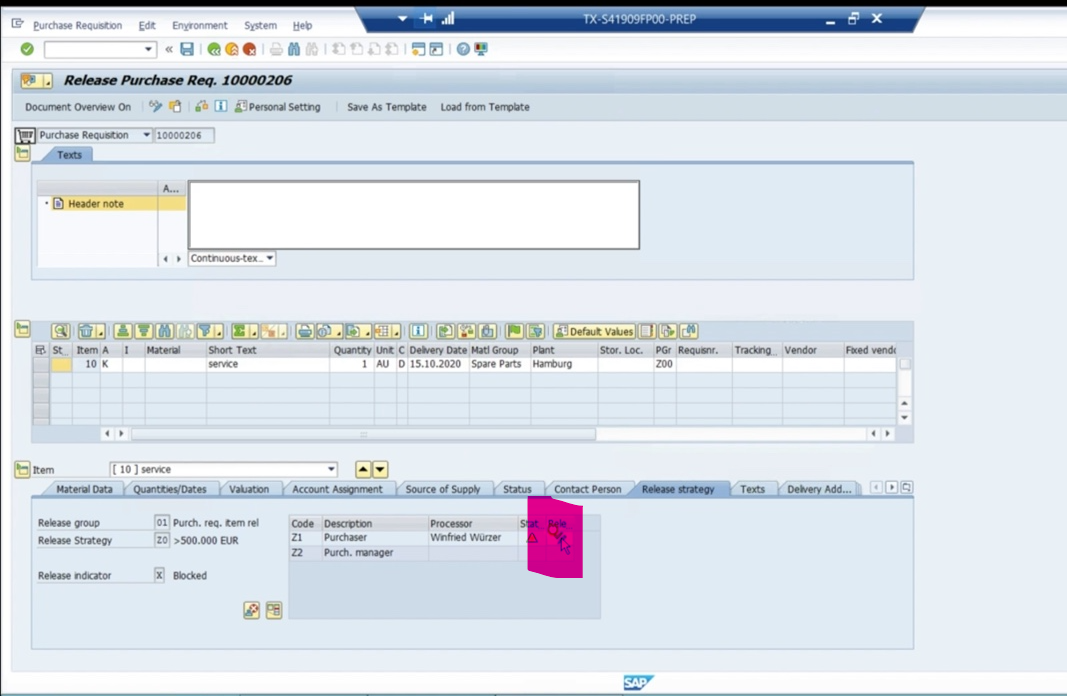The image size is (1067, 696).
Task: Click the green Enter checkmark icon
Action: tap(27, 49)
